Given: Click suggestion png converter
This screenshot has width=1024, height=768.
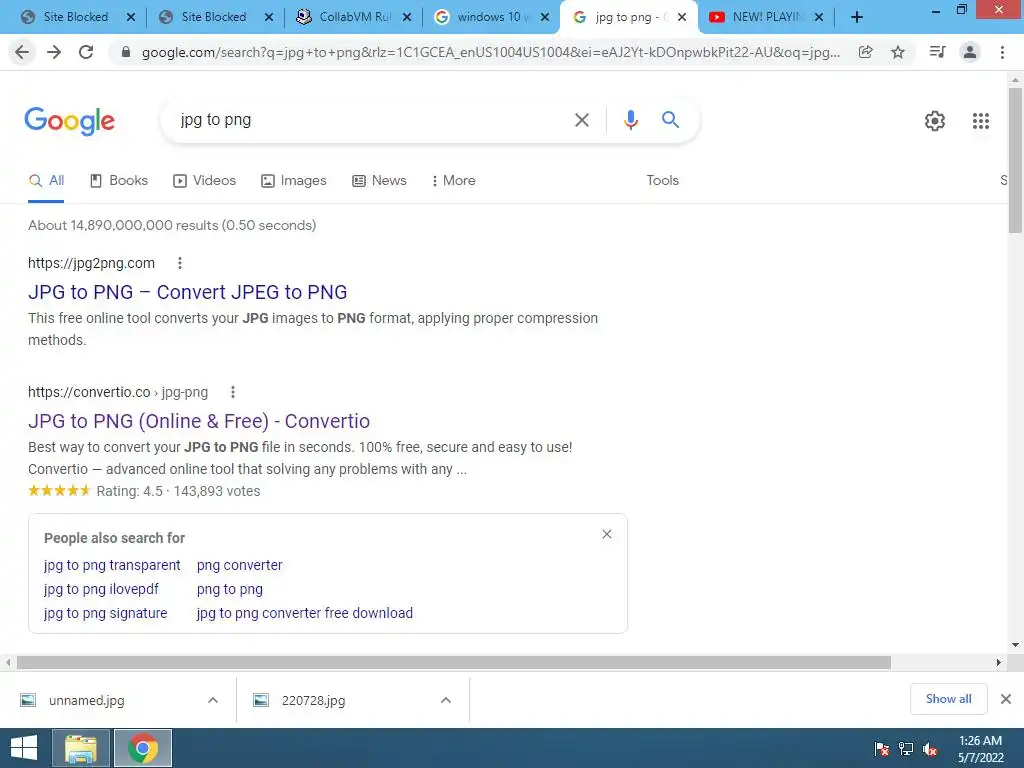Looking at the screenshot, I should tap(240, 566).
